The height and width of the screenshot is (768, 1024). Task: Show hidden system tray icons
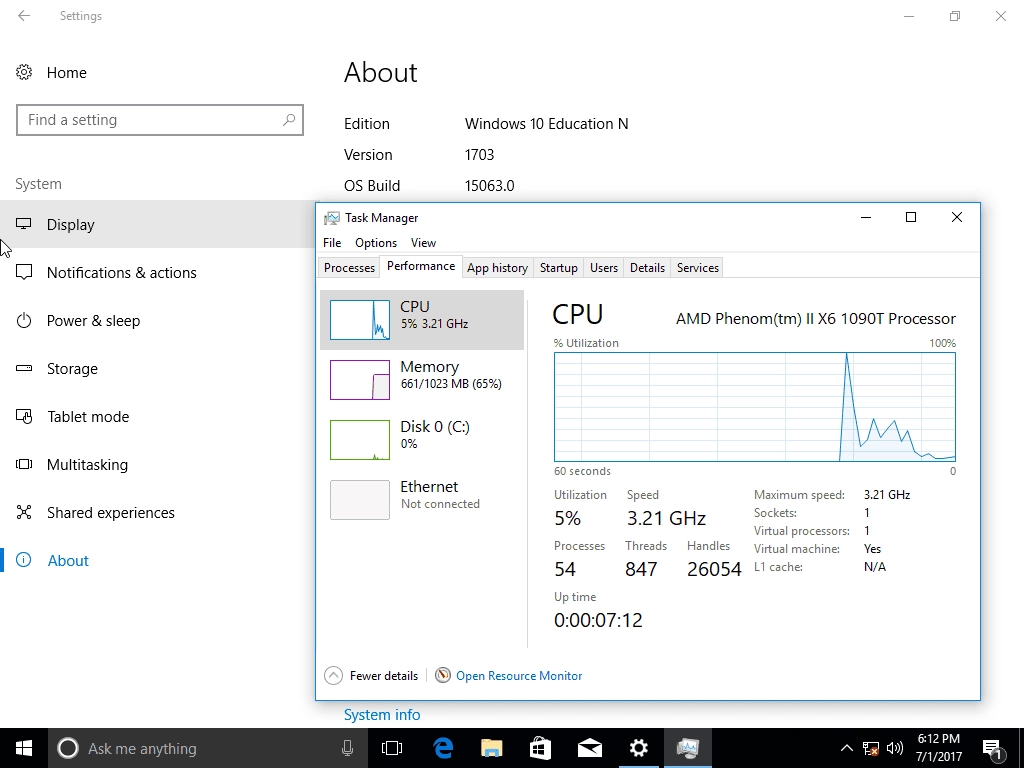coord(846,748)
